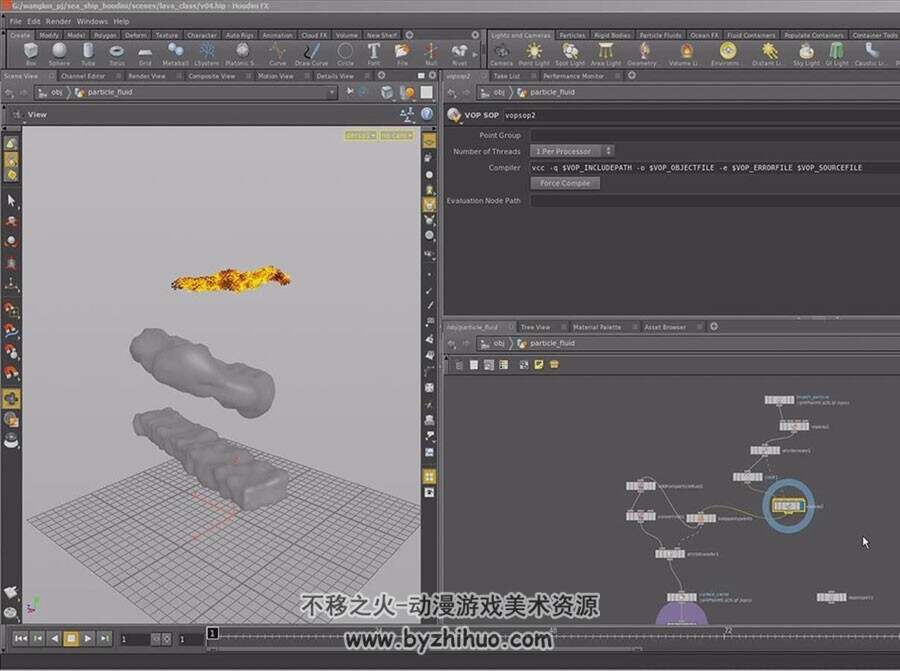Viewport: 900px width, 671px height.
Task: Play the timeline forward
Action: [x=88, y=638]
